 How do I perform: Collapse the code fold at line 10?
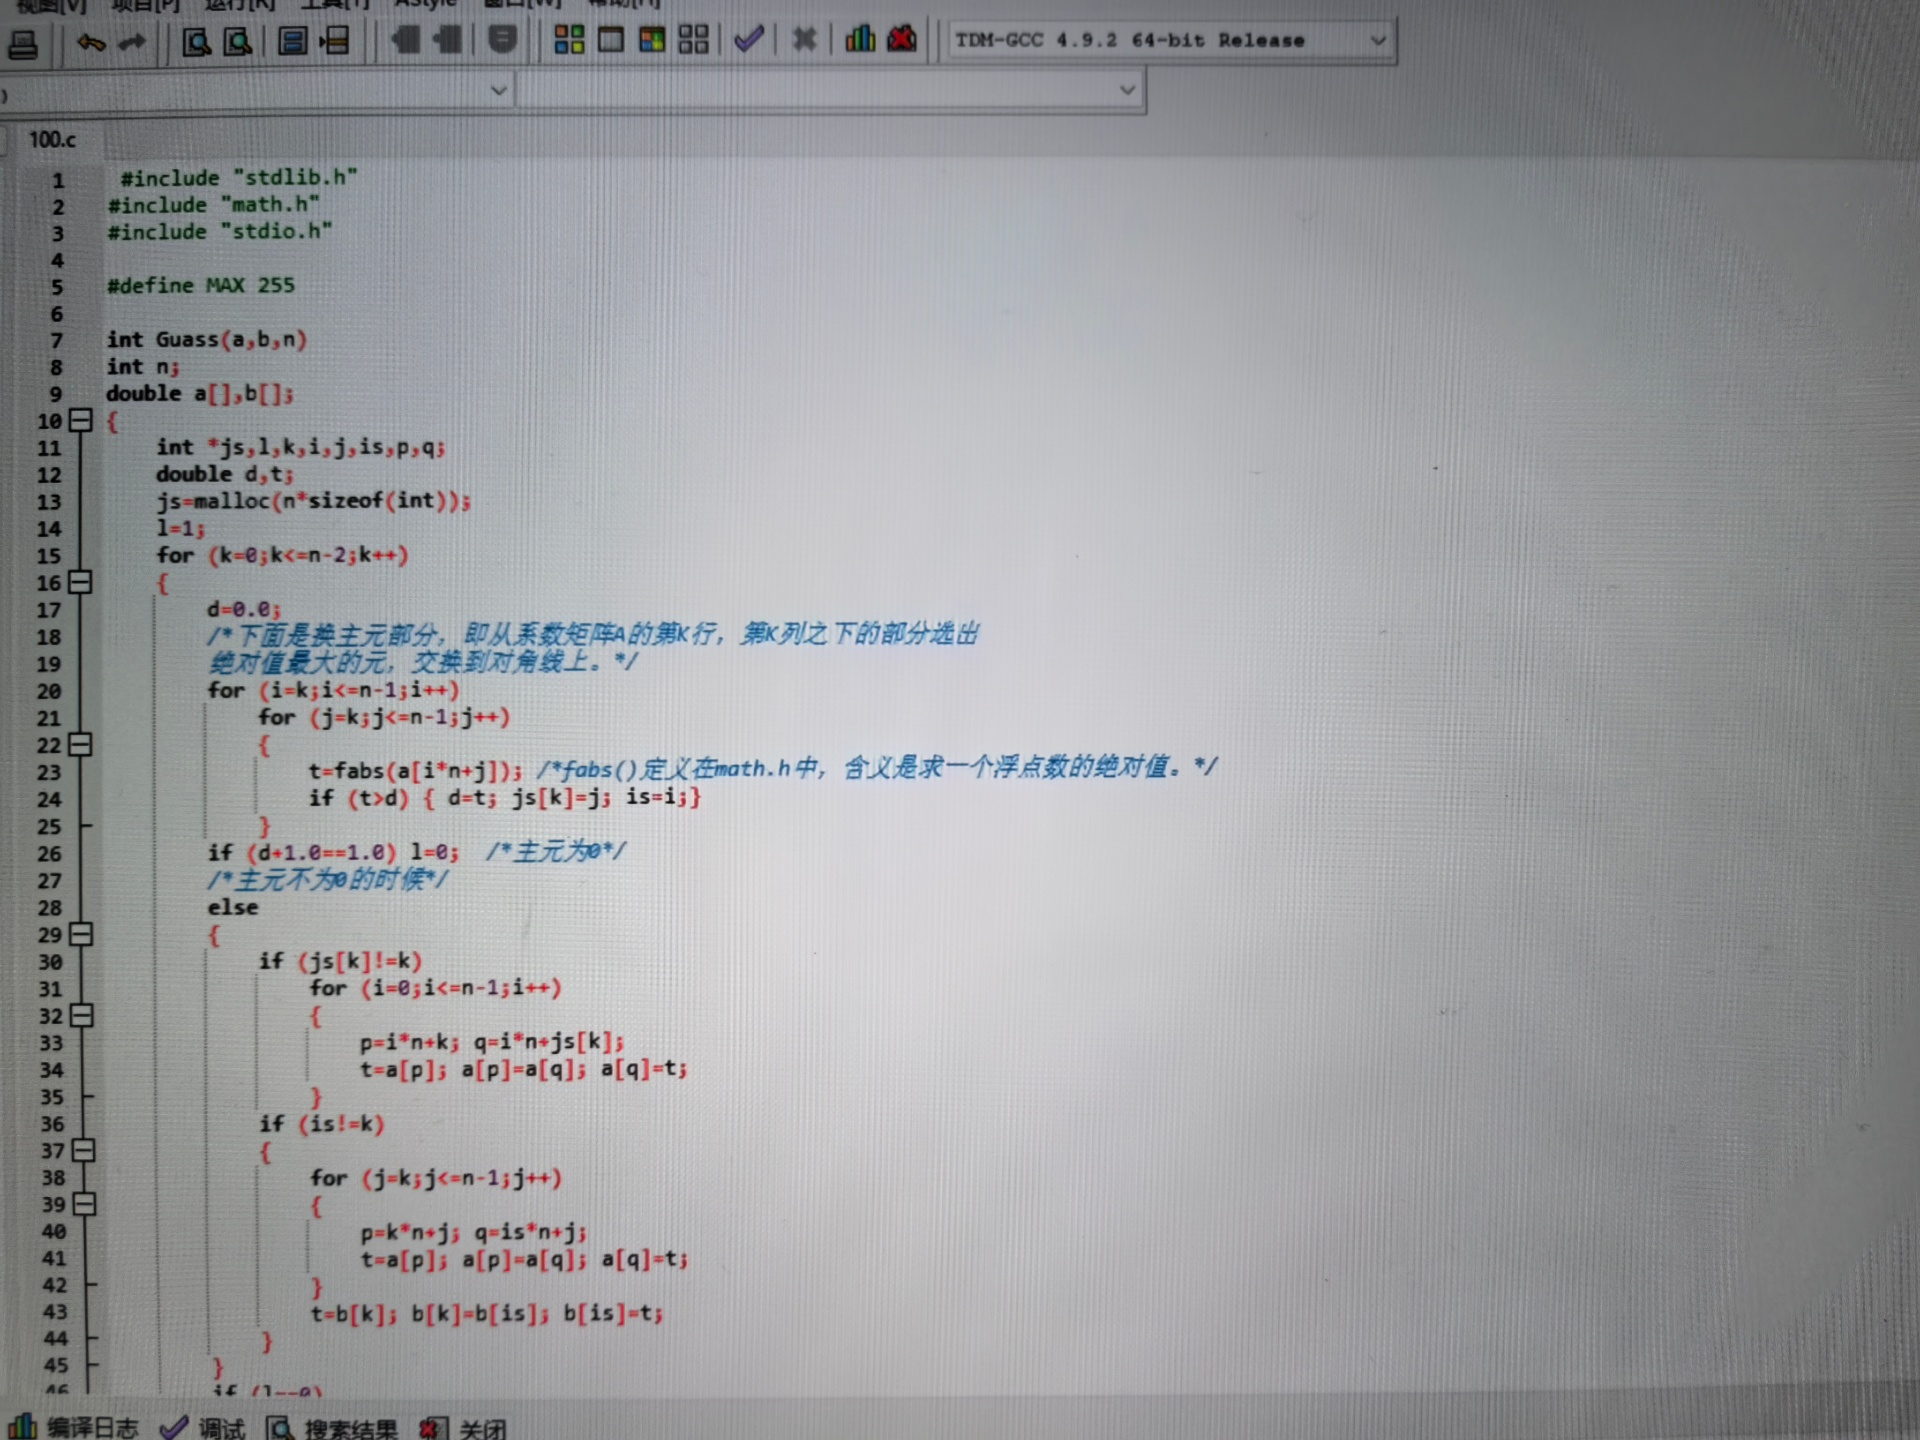[81, 420]
